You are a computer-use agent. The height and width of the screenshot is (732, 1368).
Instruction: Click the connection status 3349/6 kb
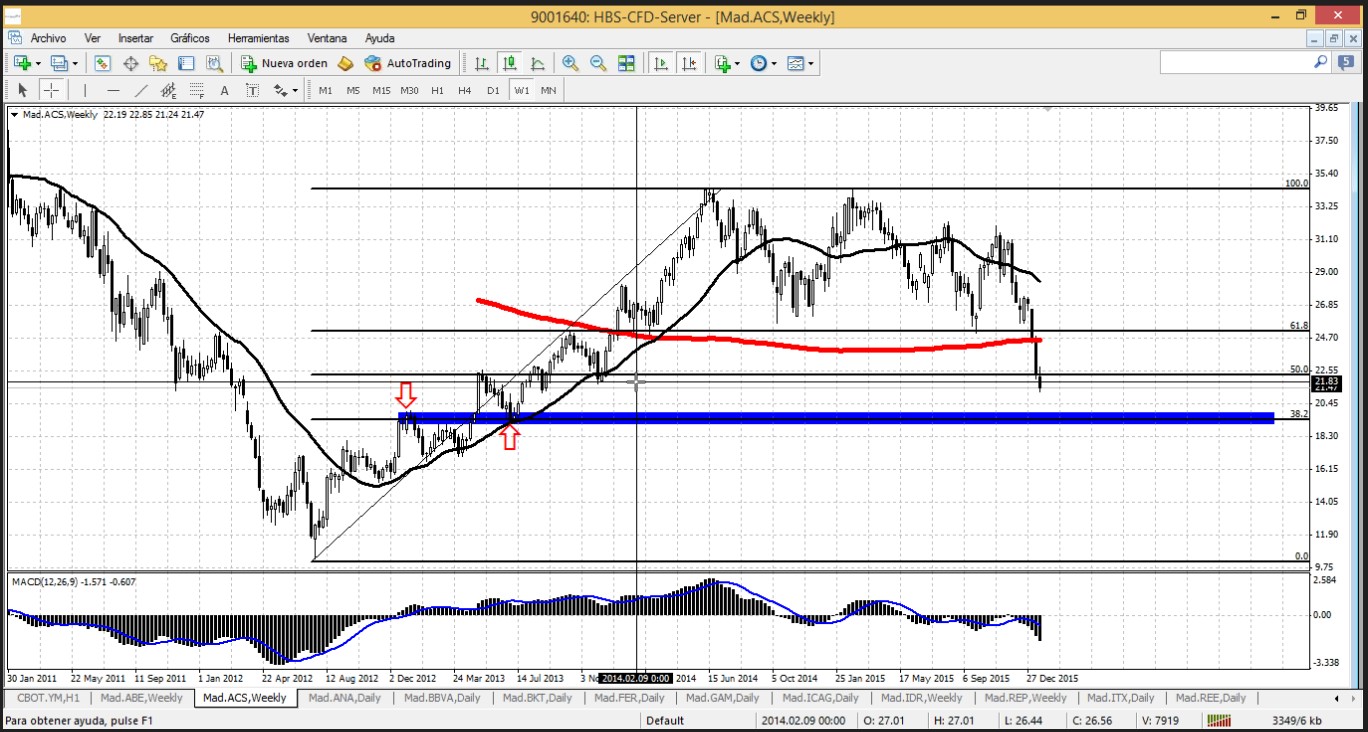(x=1297, y=721)
